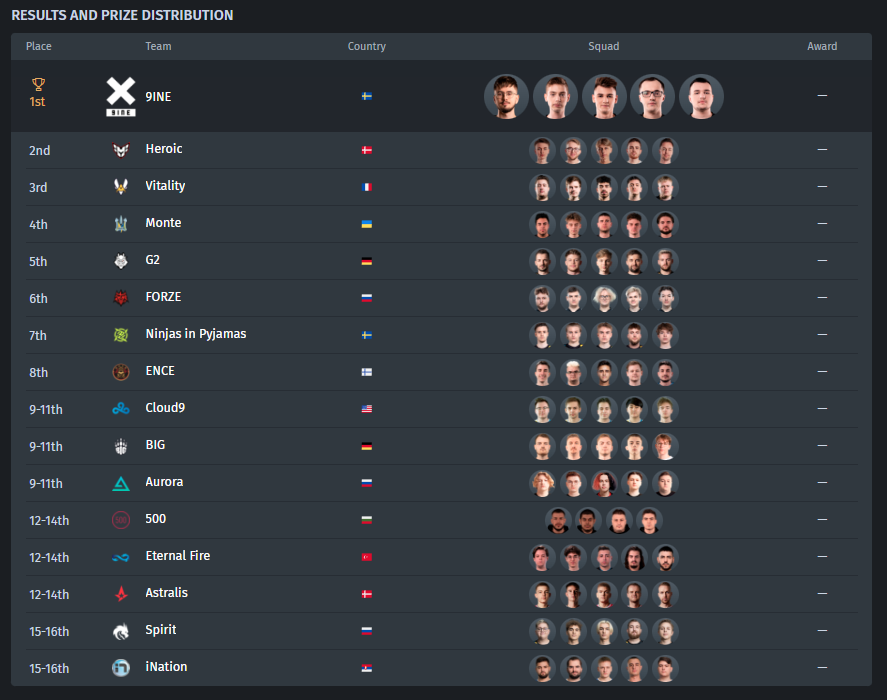This screenshot has width=887, height=700.
Task: Click the FORZE team name
Action: (163, 297)
